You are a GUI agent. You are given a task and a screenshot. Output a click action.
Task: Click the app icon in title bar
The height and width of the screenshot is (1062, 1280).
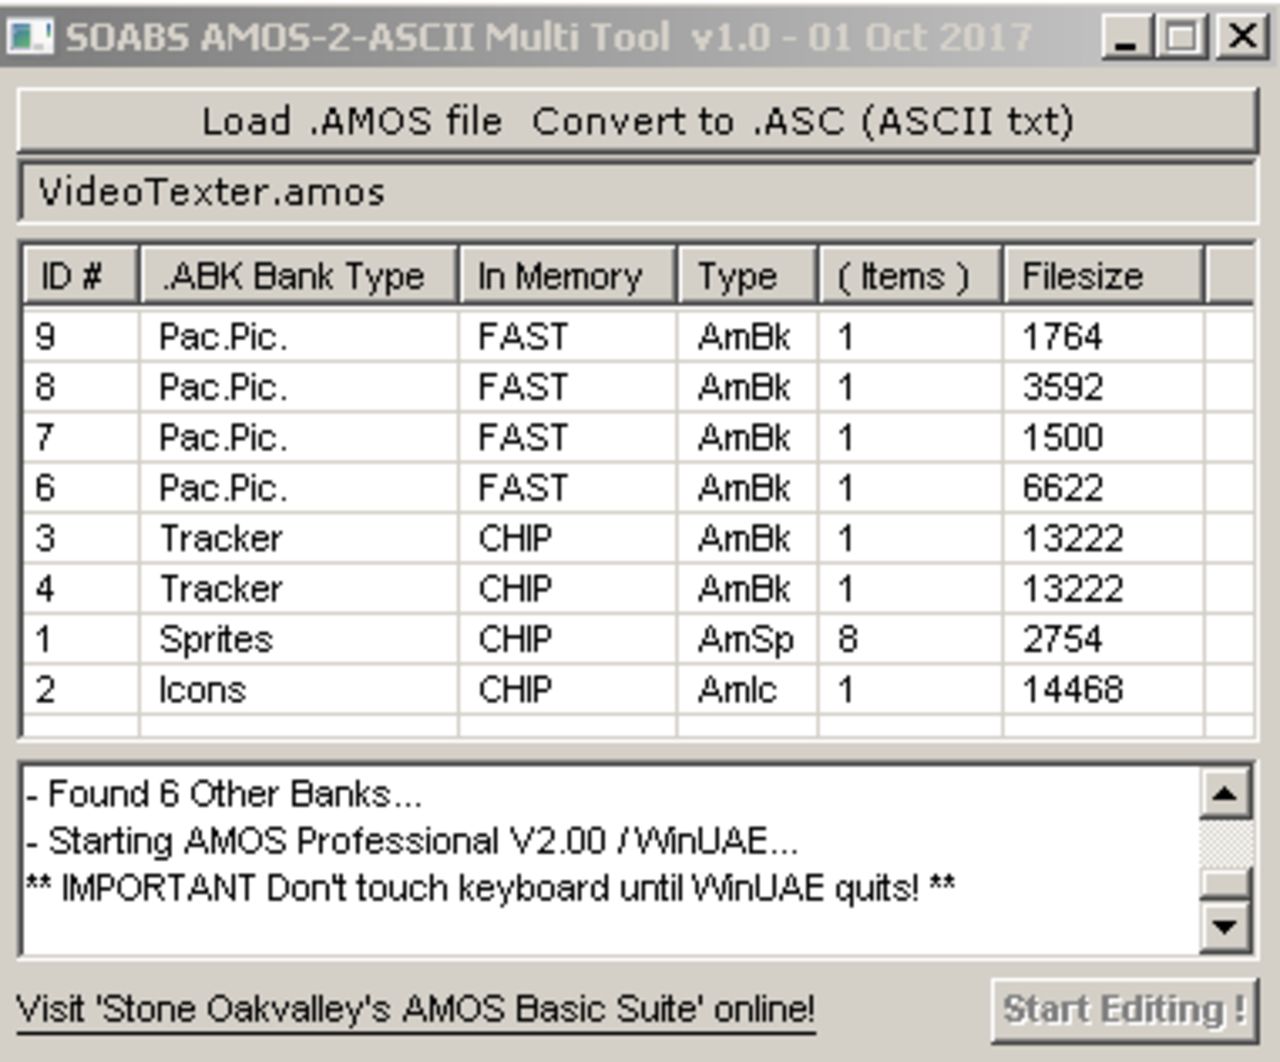click(28, 37)
